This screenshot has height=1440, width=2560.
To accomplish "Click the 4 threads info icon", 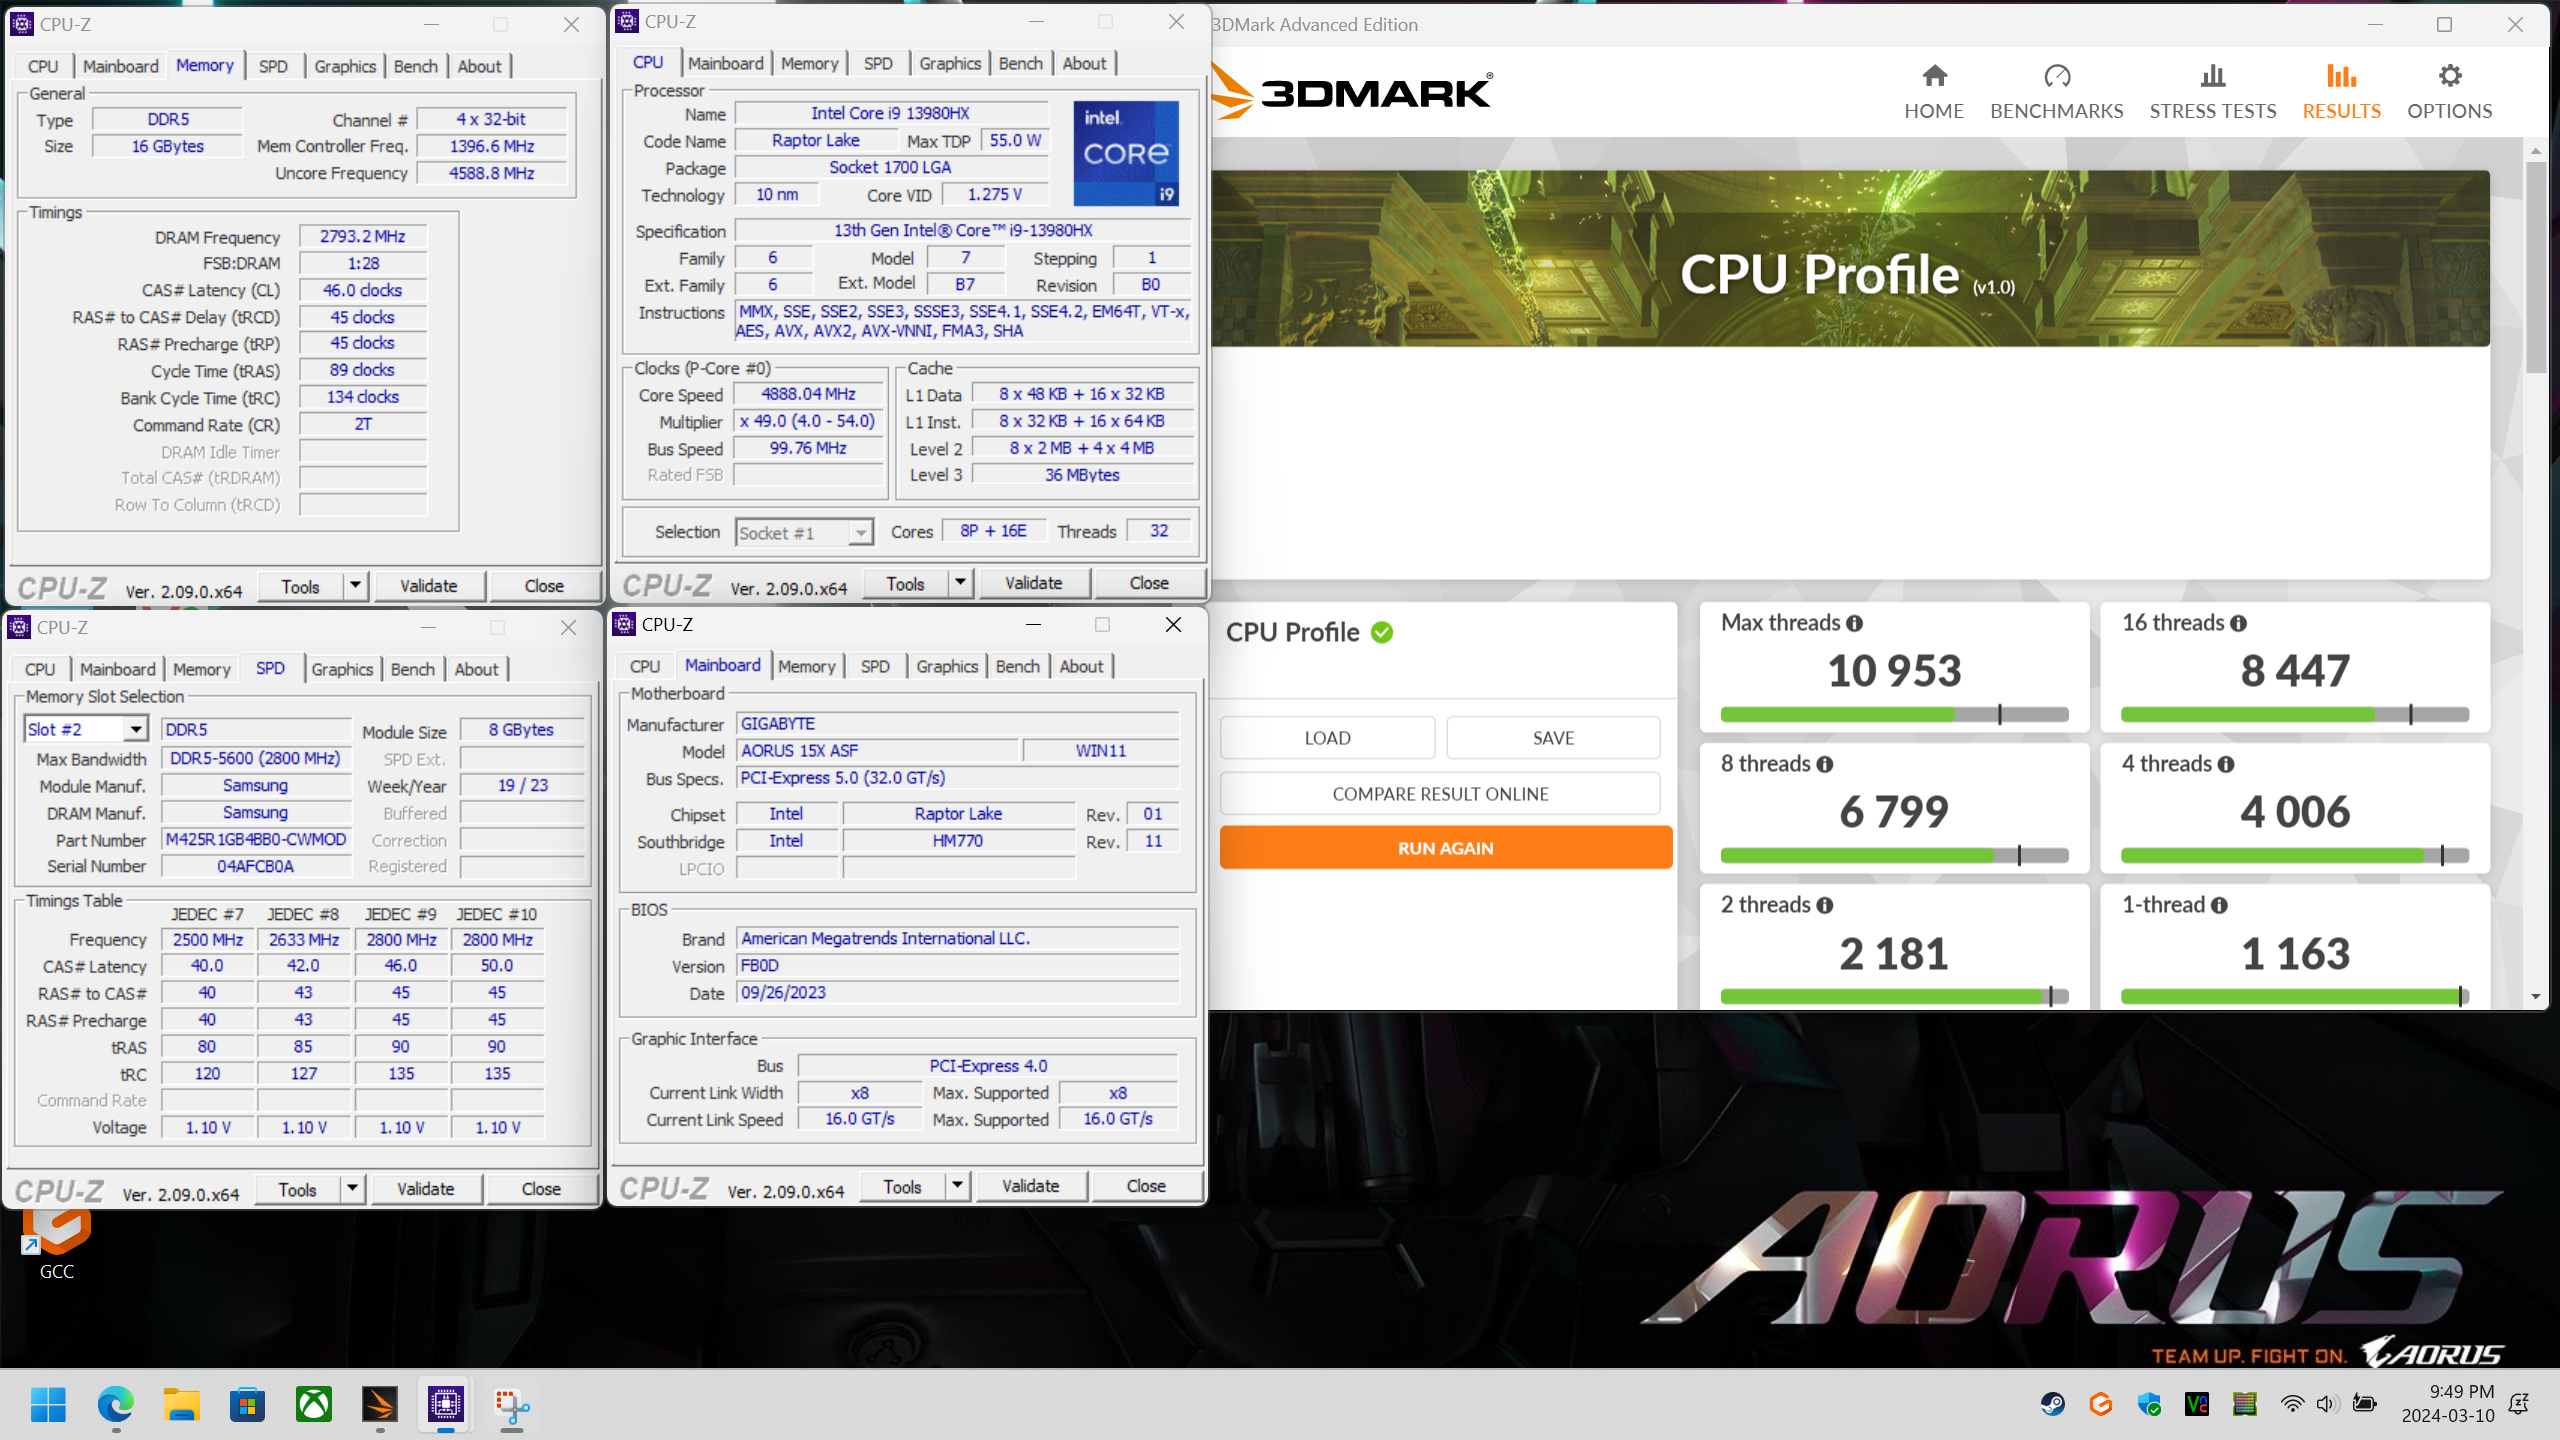I will [2226, 764].
